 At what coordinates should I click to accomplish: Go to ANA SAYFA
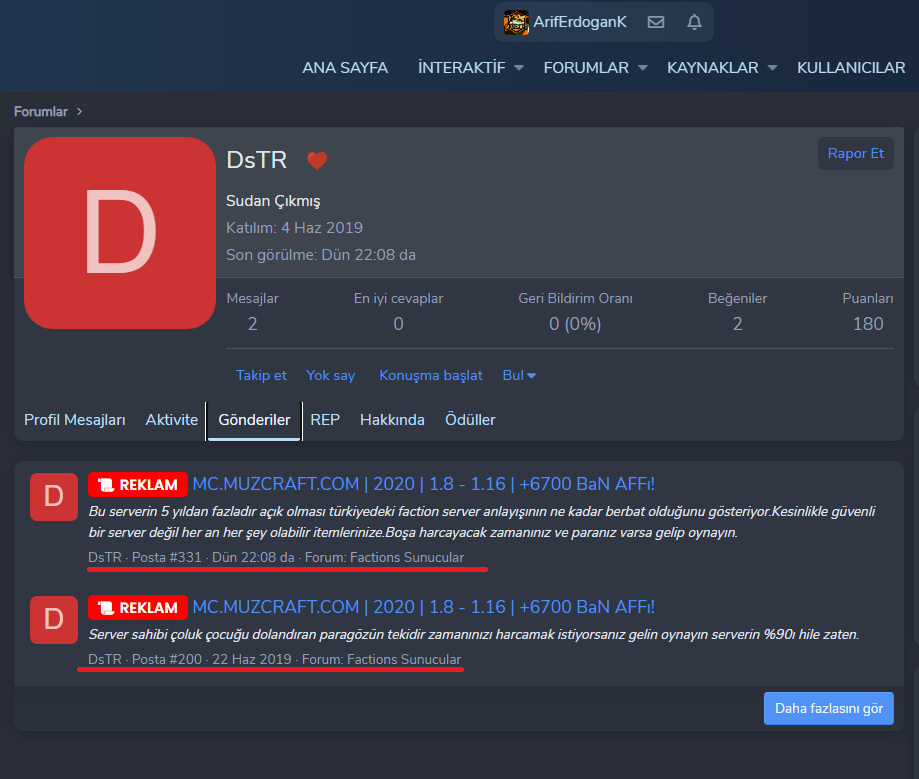(x=345, y=68)
